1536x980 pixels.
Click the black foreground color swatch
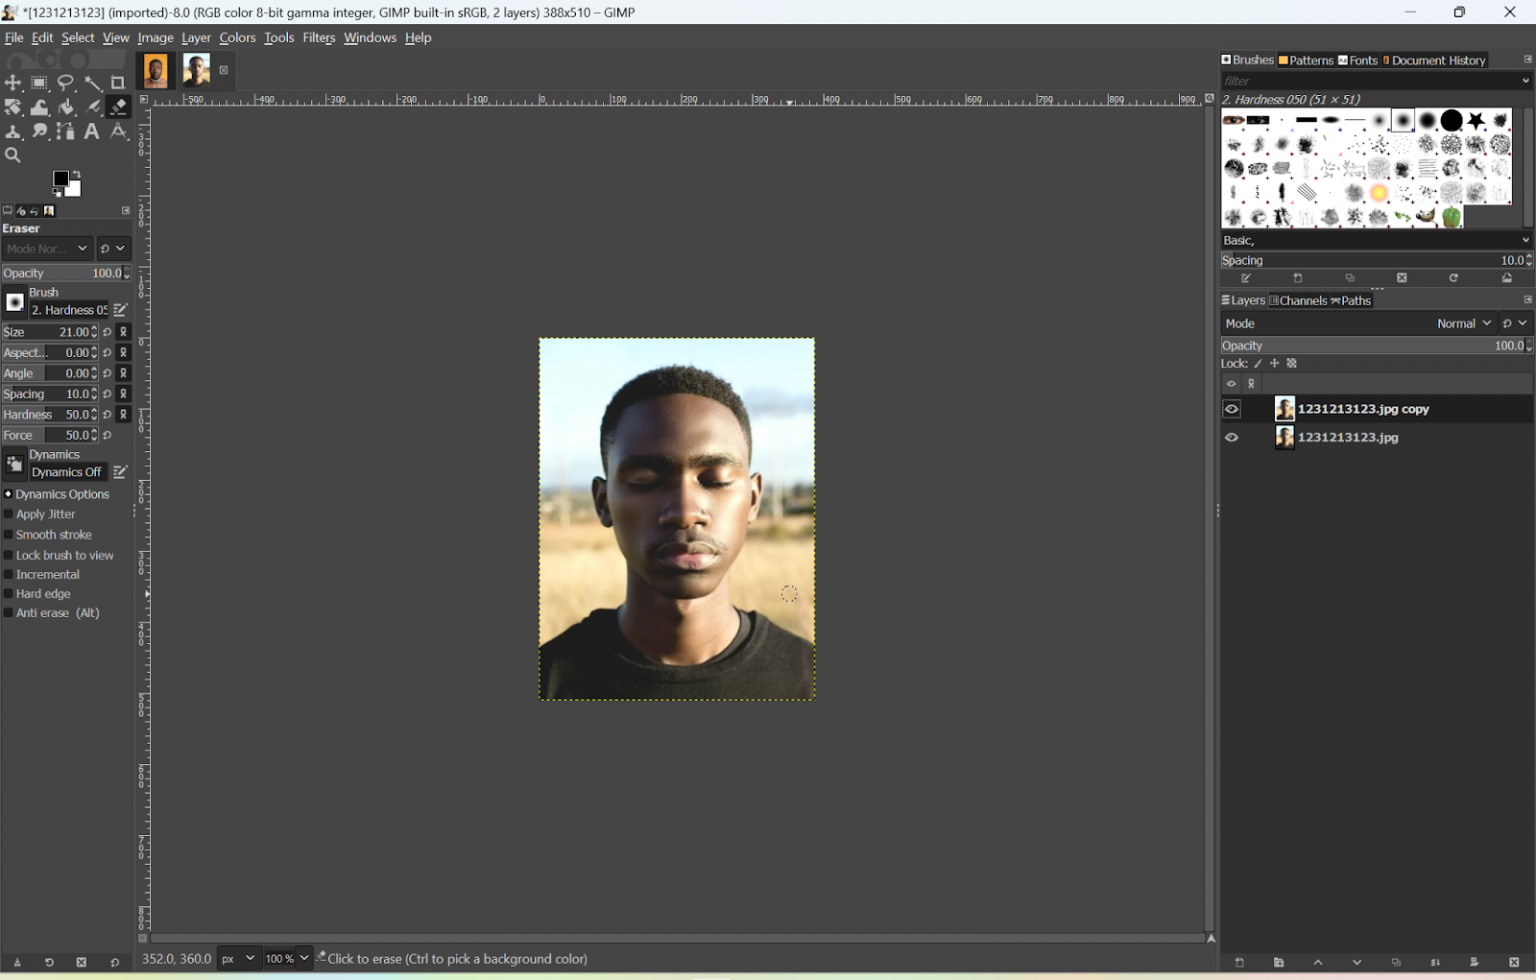tap(60, 178)
